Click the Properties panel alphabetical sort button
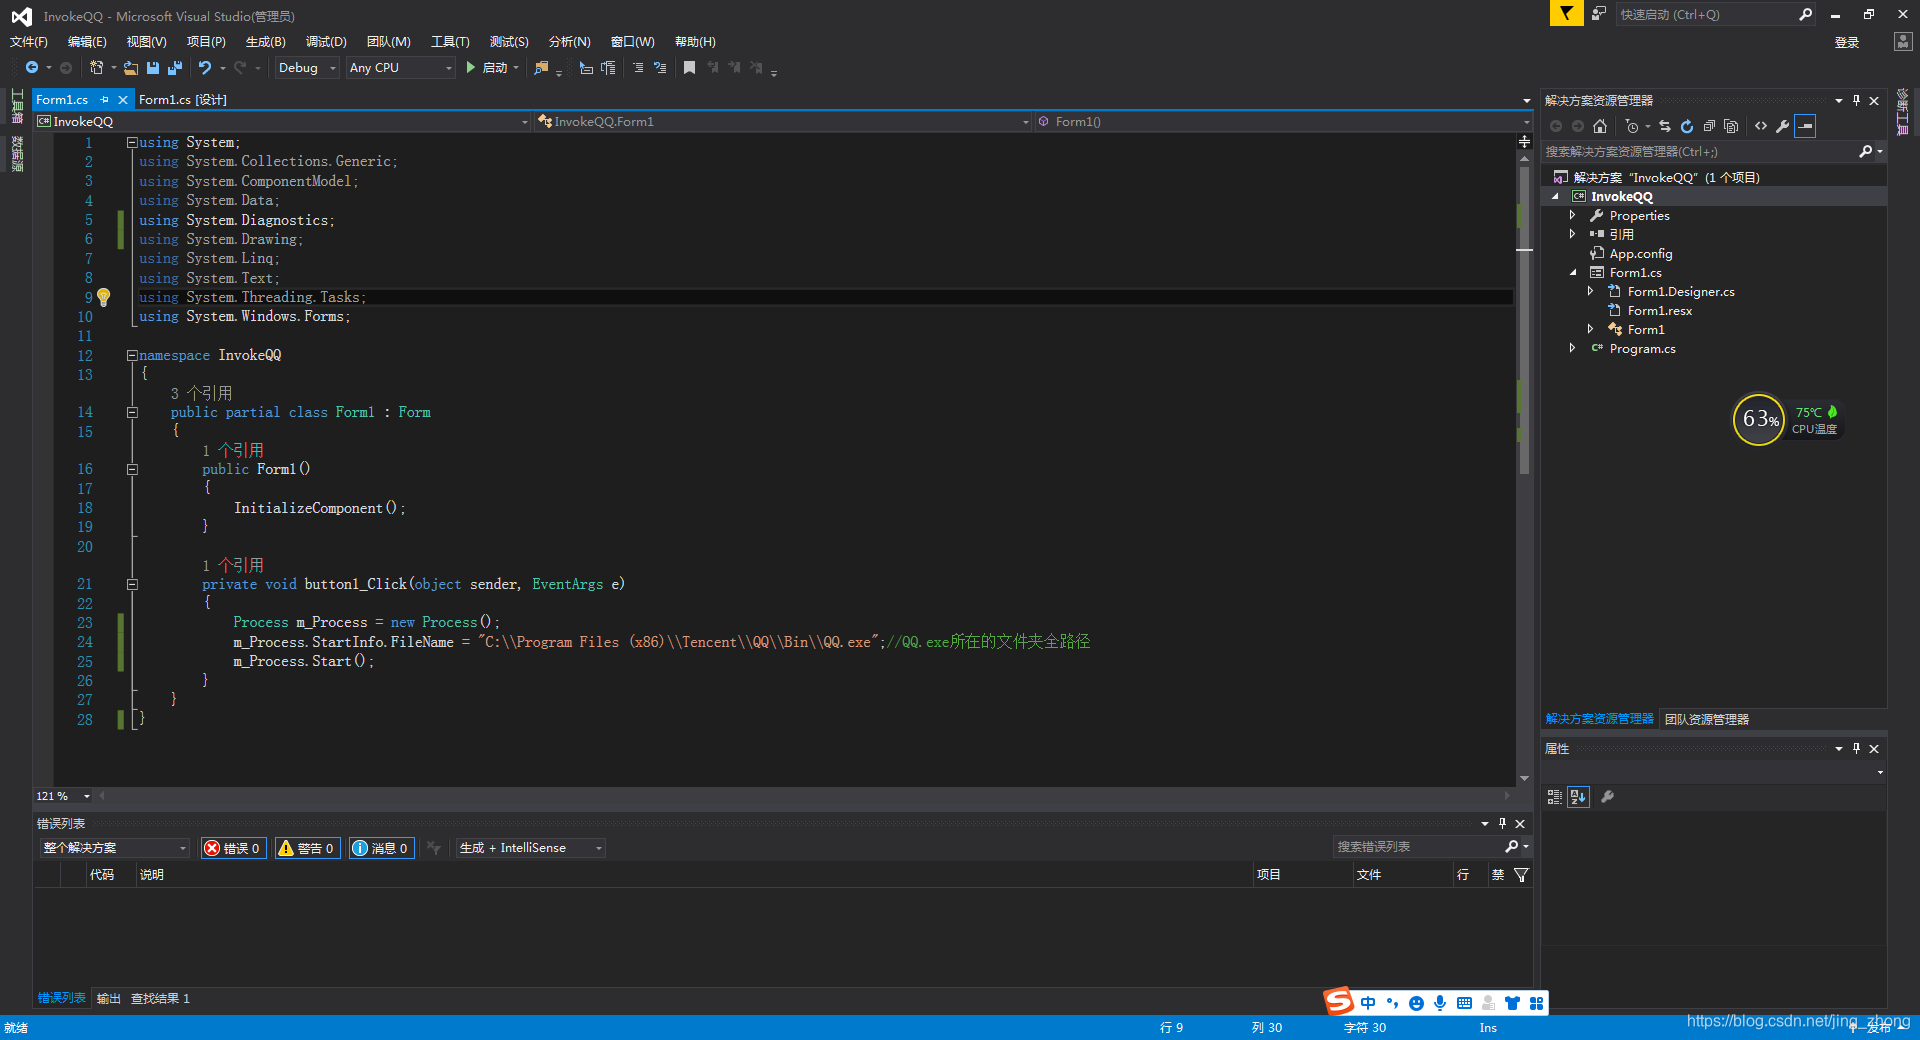The height and width of the screenshot is (1040, 1920). pos(1578,797)
